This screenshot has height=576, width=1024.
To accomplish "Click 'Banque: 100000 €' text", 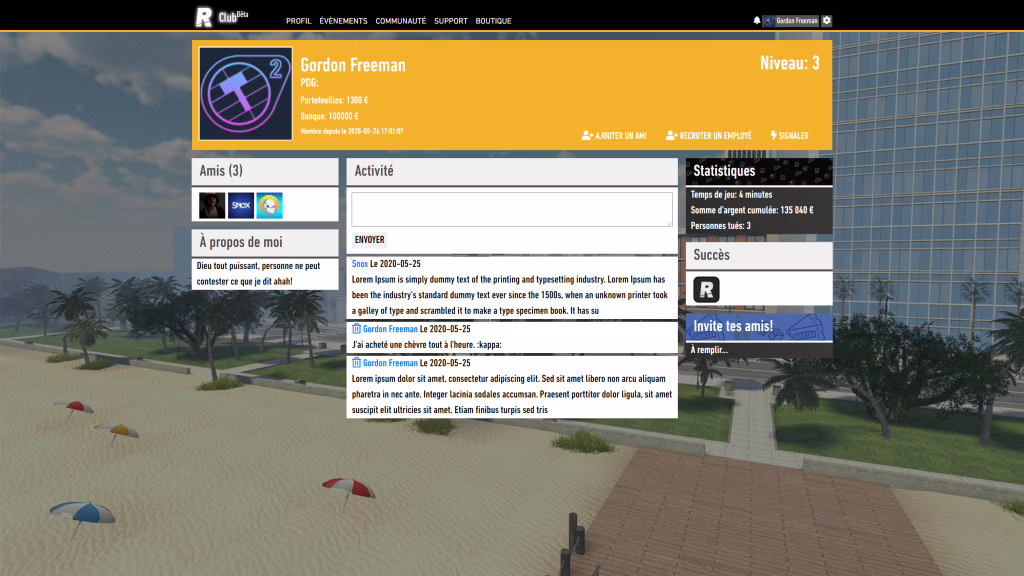I will pyautogui.click(x=329, y=116).
